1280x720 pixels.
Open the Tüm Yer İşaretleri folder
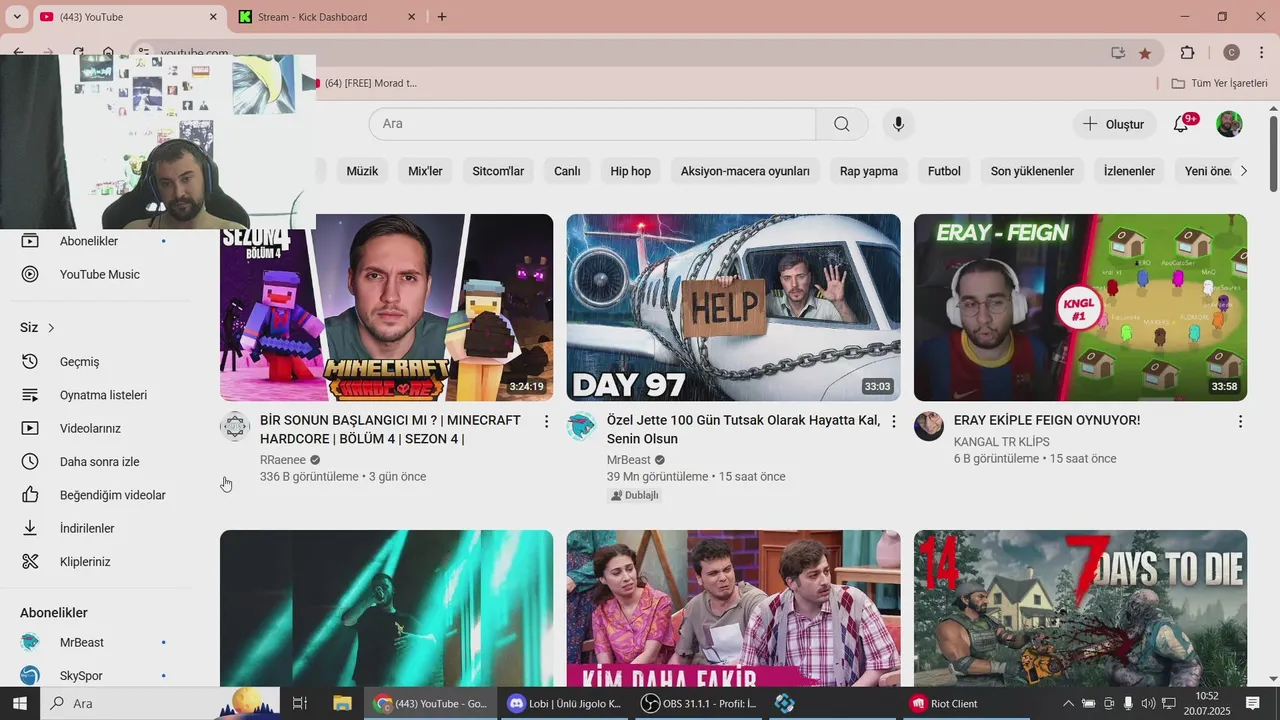1219,83
